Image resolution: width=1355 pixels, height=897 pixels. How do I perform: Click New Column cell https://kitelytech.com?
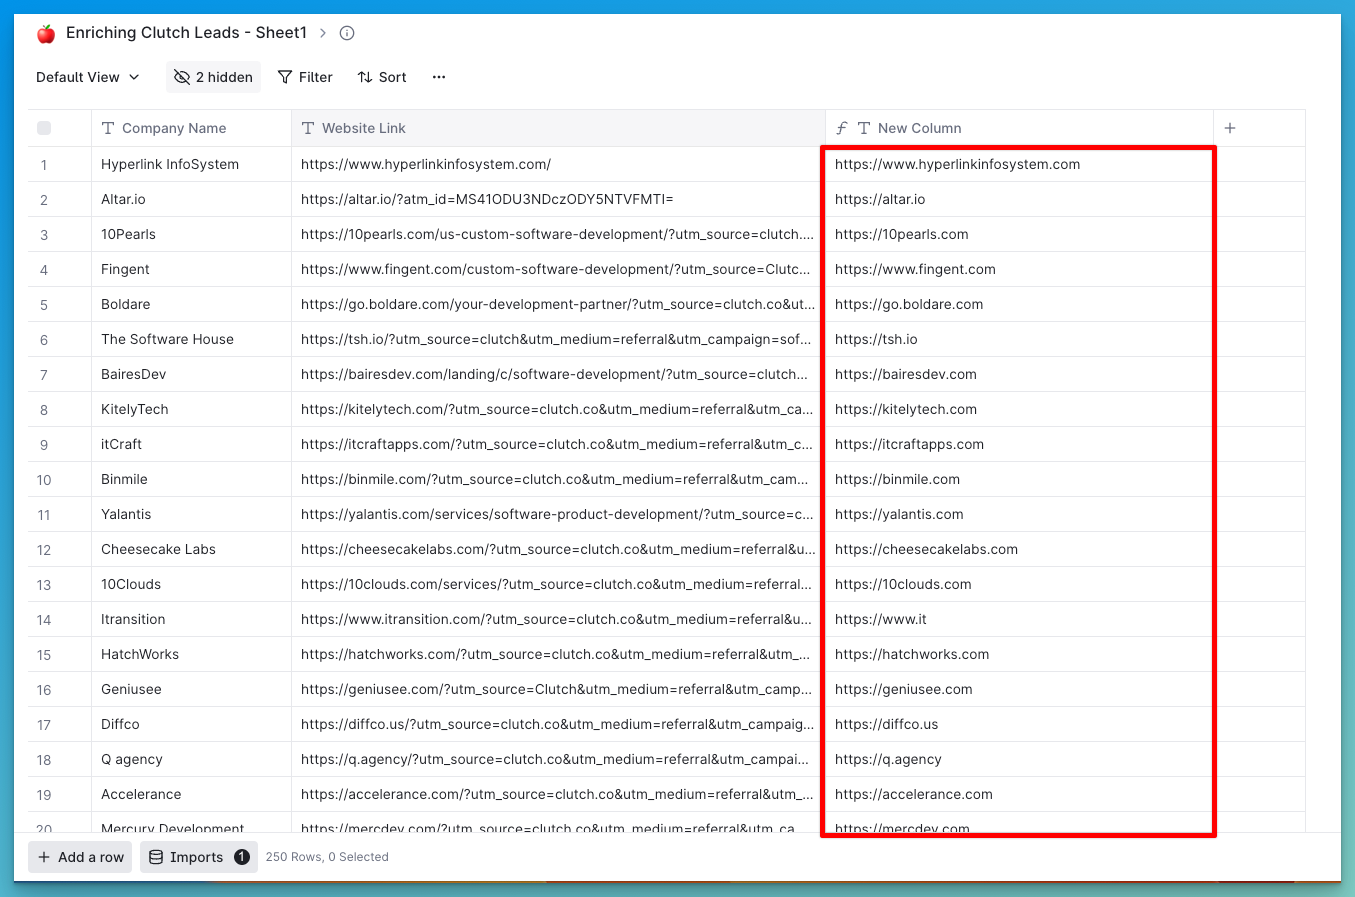click(1019, 409)
